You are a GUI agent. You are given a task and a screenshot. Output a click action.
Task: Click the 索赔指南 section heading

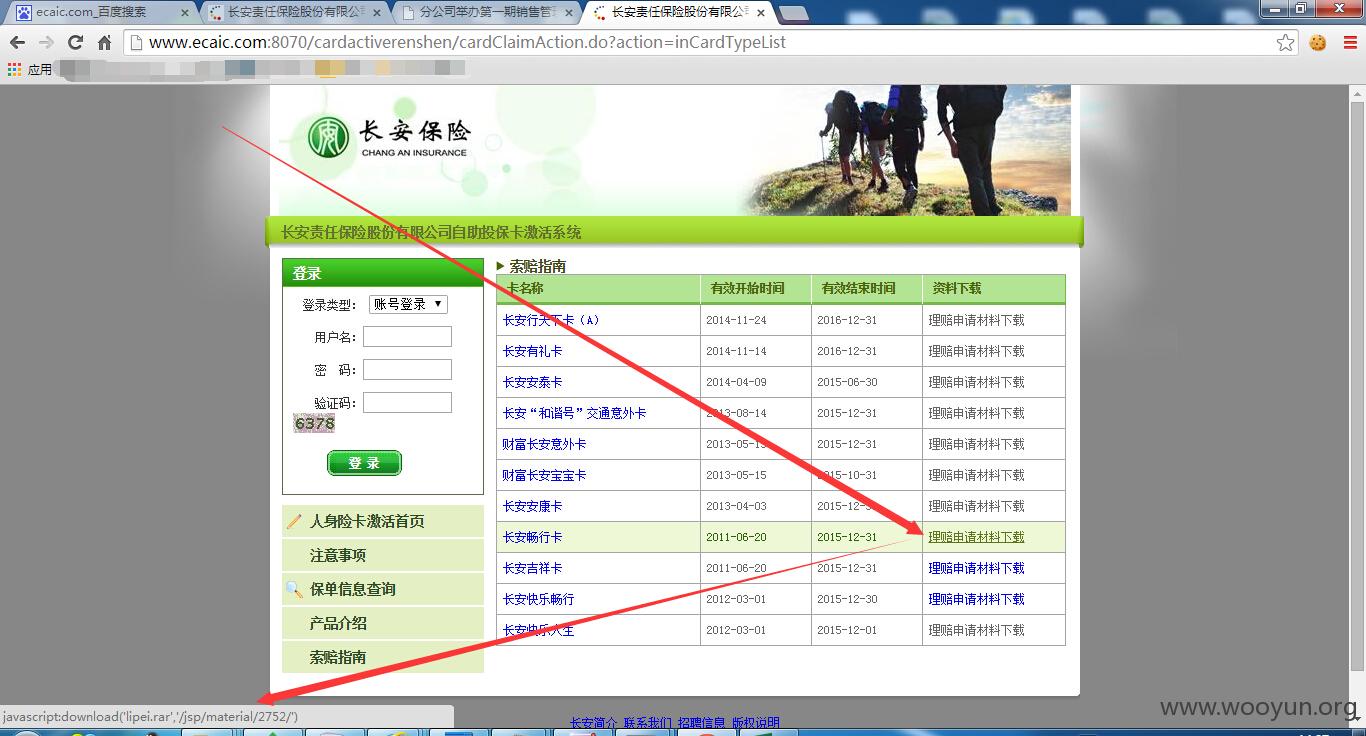coord(538,266)
